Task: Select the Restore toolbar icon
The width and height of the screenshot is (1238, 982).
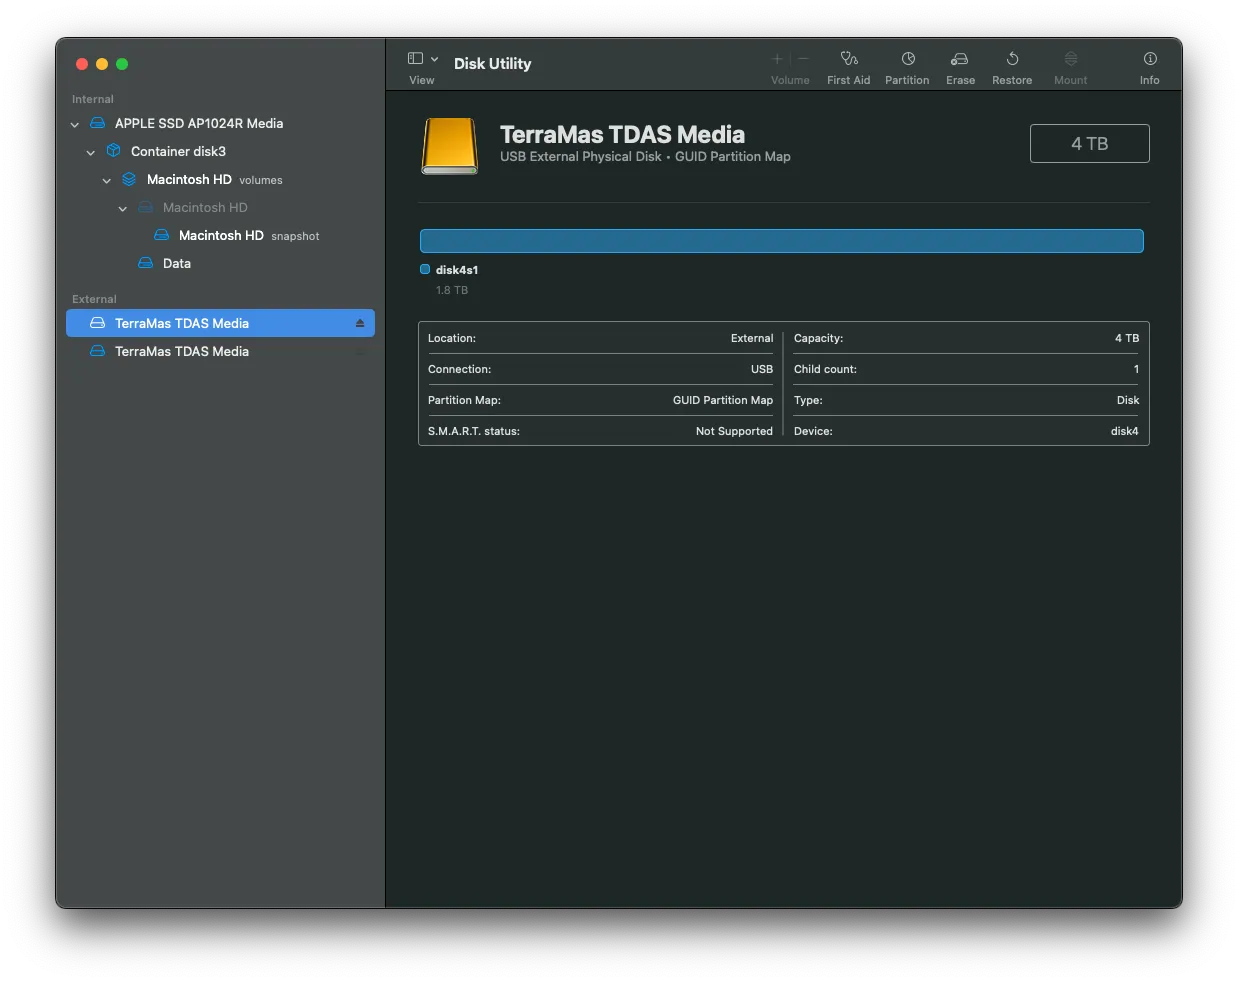Action: point(1012,60)
